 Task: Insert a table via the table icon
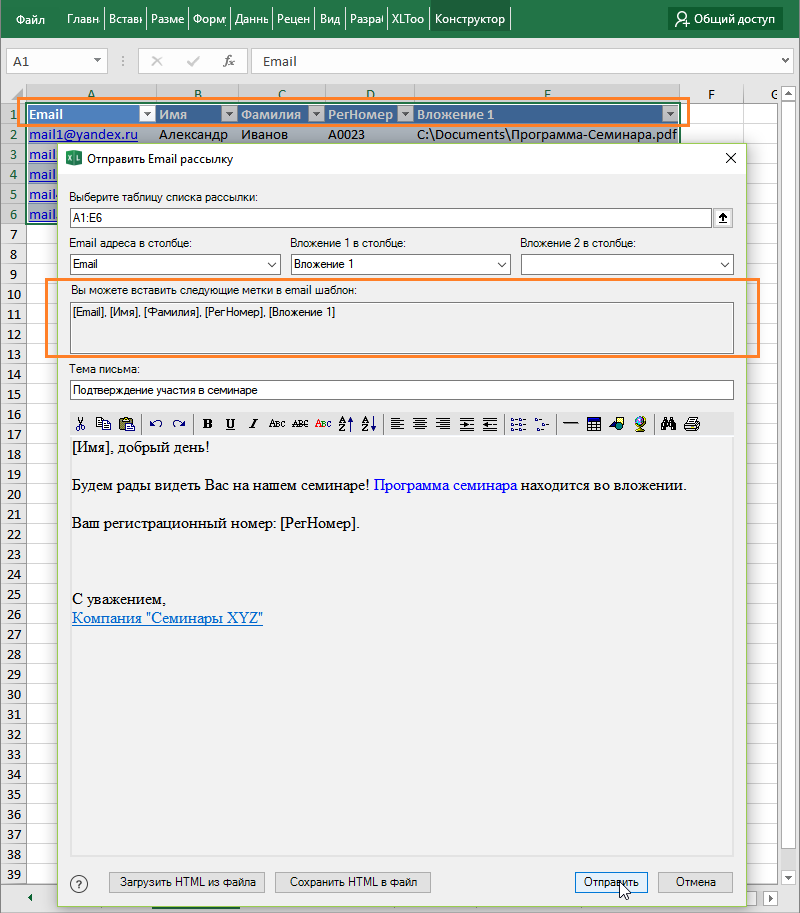(x=593, y=424)
